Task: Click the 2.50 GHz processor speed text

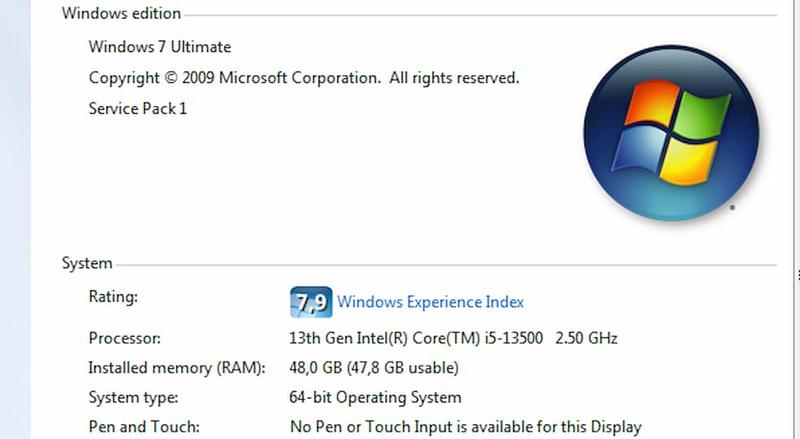Action: [586, 338]
